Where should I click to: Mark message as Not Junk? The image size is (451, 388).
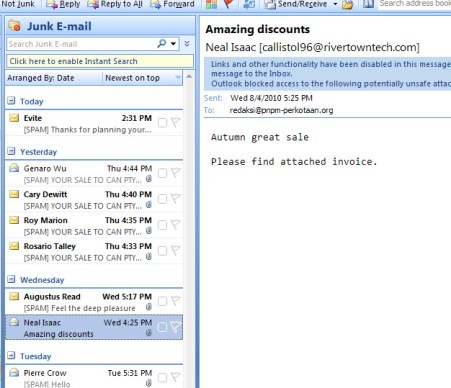point(18,4)
